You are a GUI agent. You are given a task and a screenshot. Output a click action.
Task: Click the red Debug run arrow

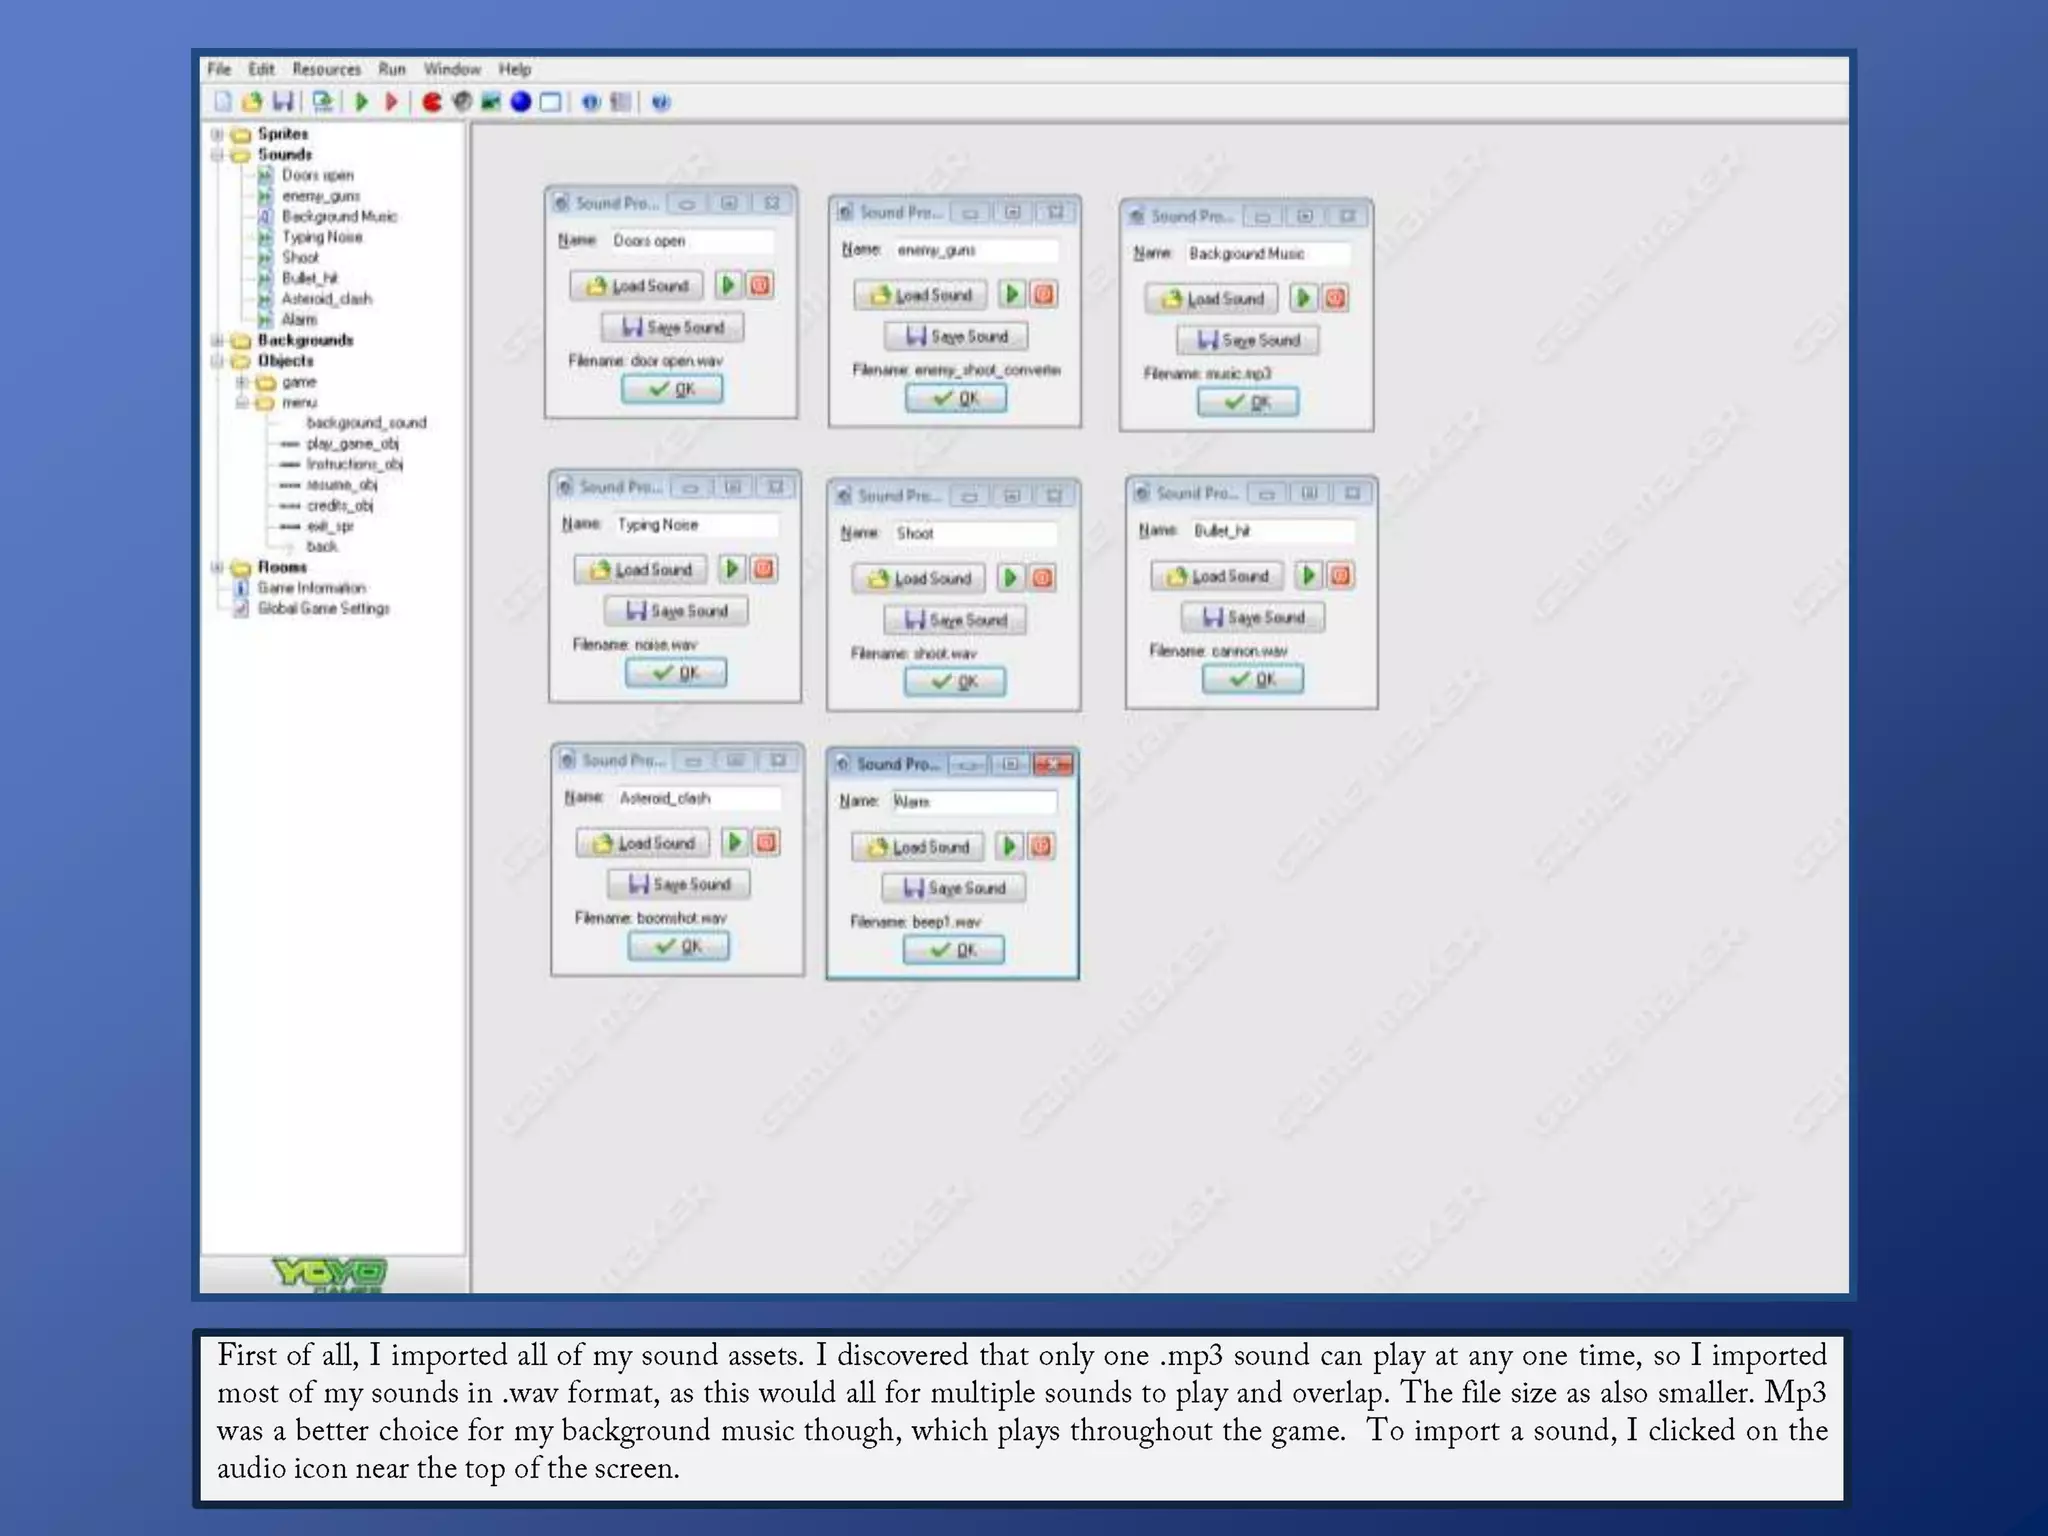coord(392,102)
